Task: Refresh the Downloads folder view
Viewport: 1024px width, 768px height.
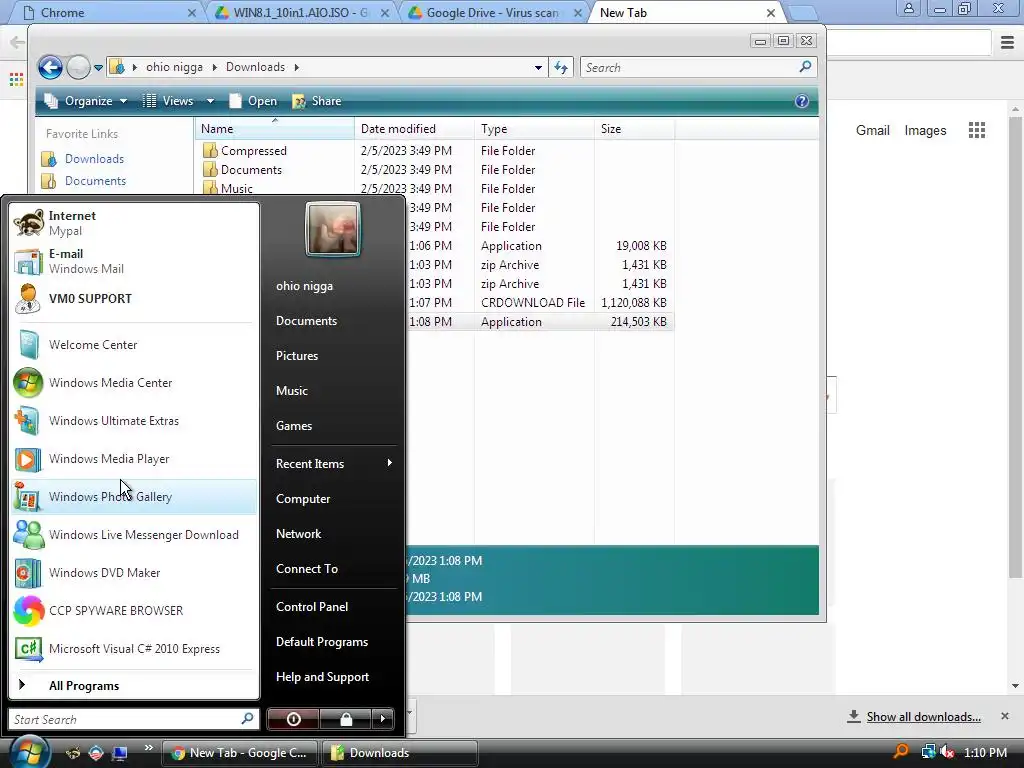Action: [561, 67]
